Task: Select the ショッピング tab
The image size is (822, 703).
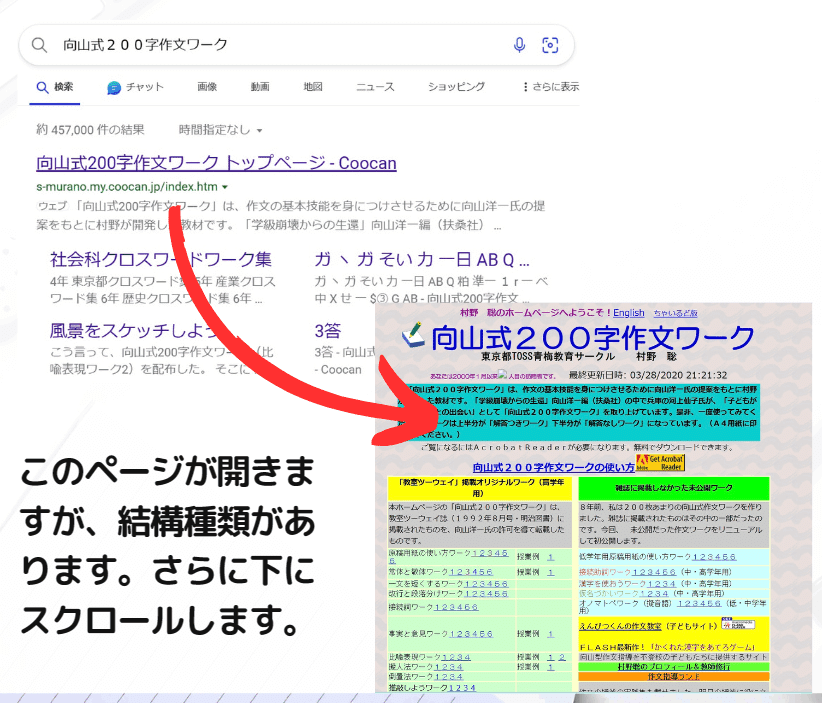Action: coord(456,87)
